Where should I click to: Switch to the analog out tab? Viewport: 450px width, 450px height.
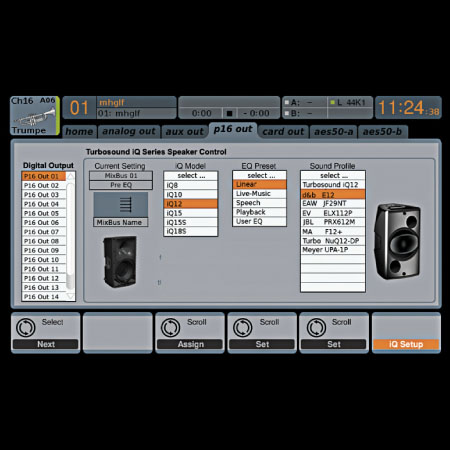pyautogui.click(x=129, y=131)
